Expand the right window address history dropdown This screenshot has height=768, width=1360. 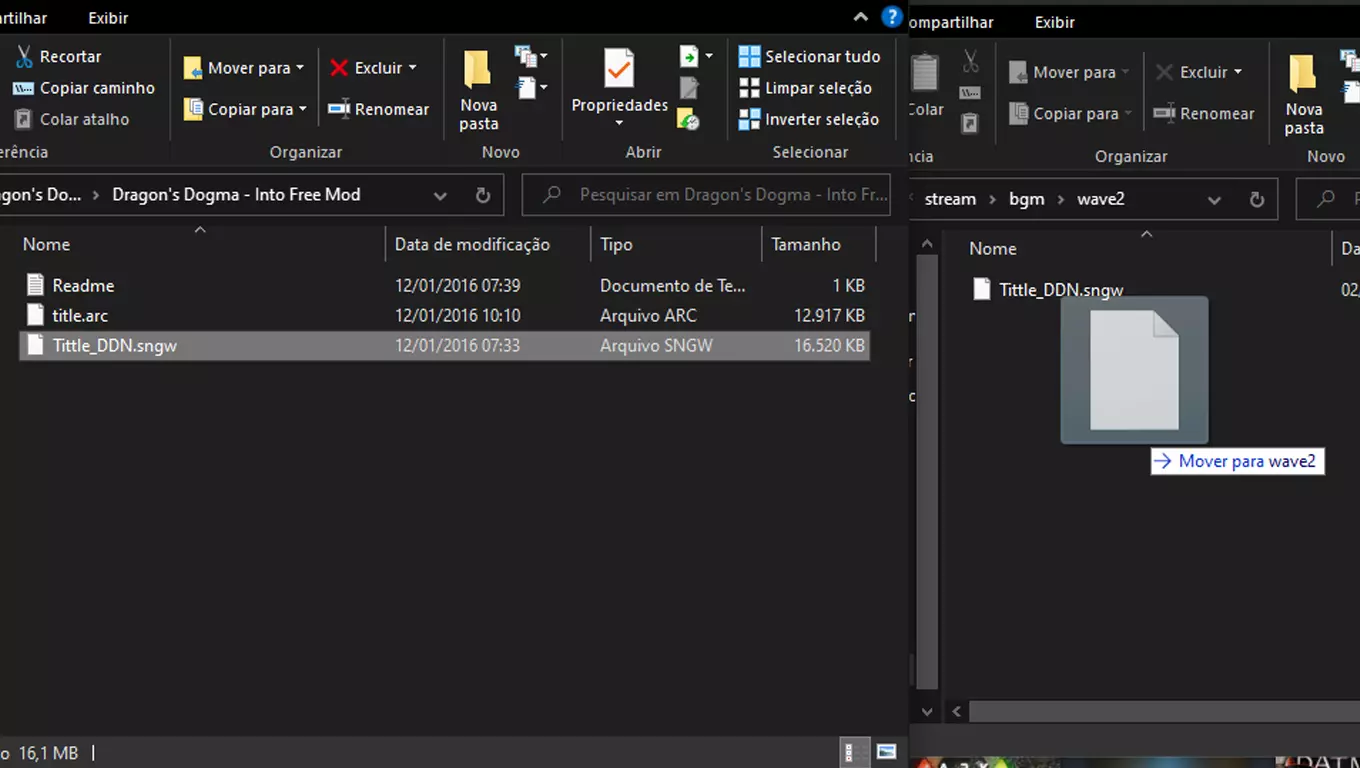(1214, 200)
